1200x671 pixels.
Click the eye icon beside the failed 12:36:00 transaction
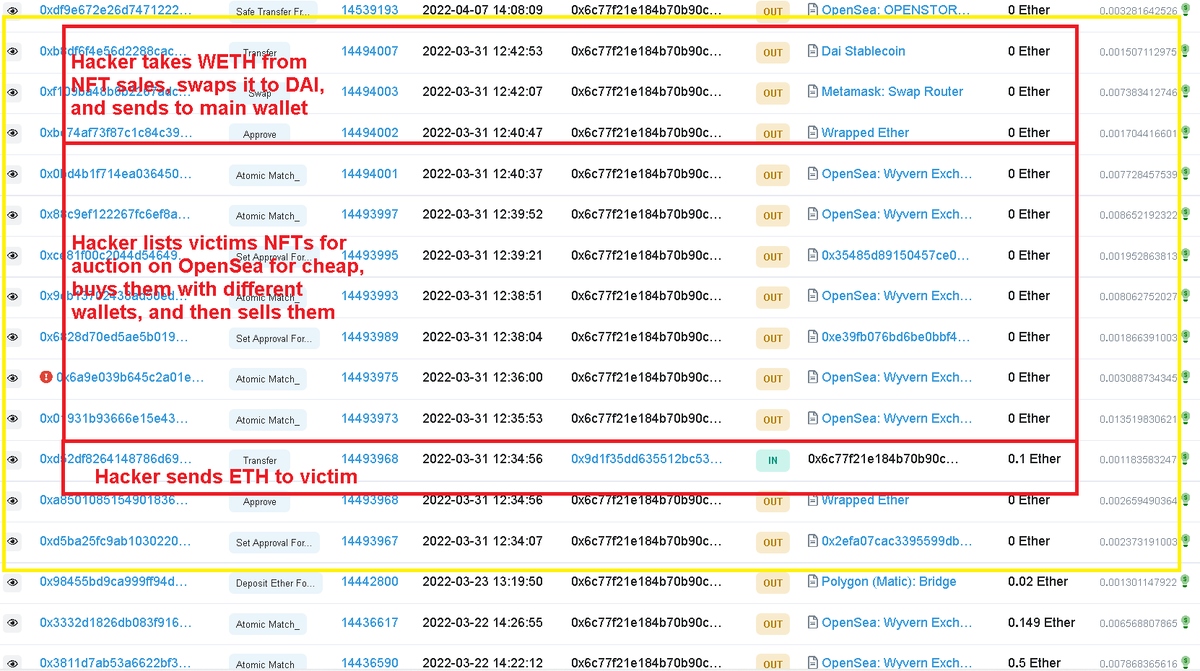(x=13, y=378)
